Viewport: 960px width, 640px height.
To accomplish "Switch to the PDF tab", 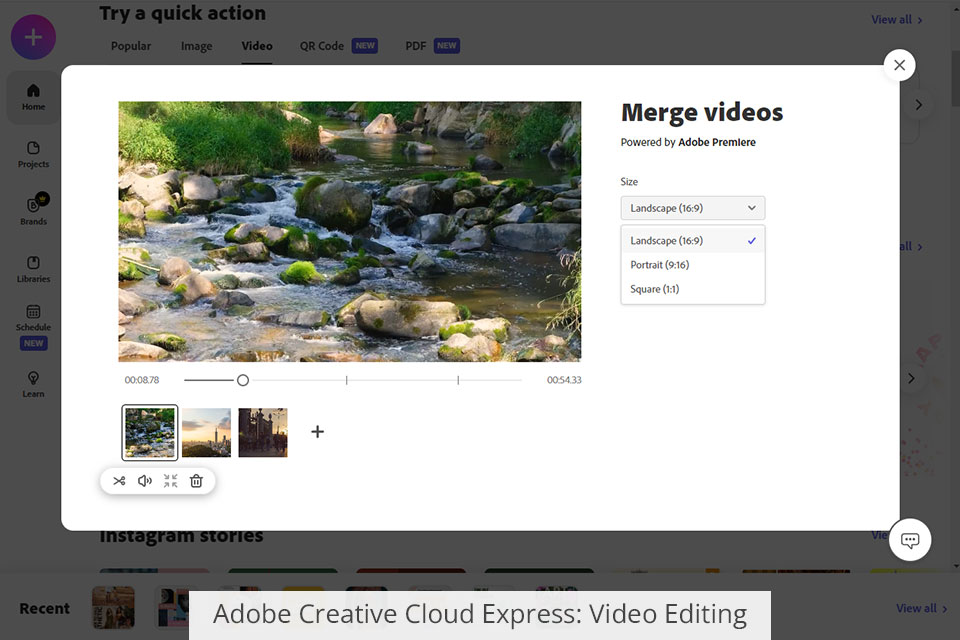I will [432, 46].
